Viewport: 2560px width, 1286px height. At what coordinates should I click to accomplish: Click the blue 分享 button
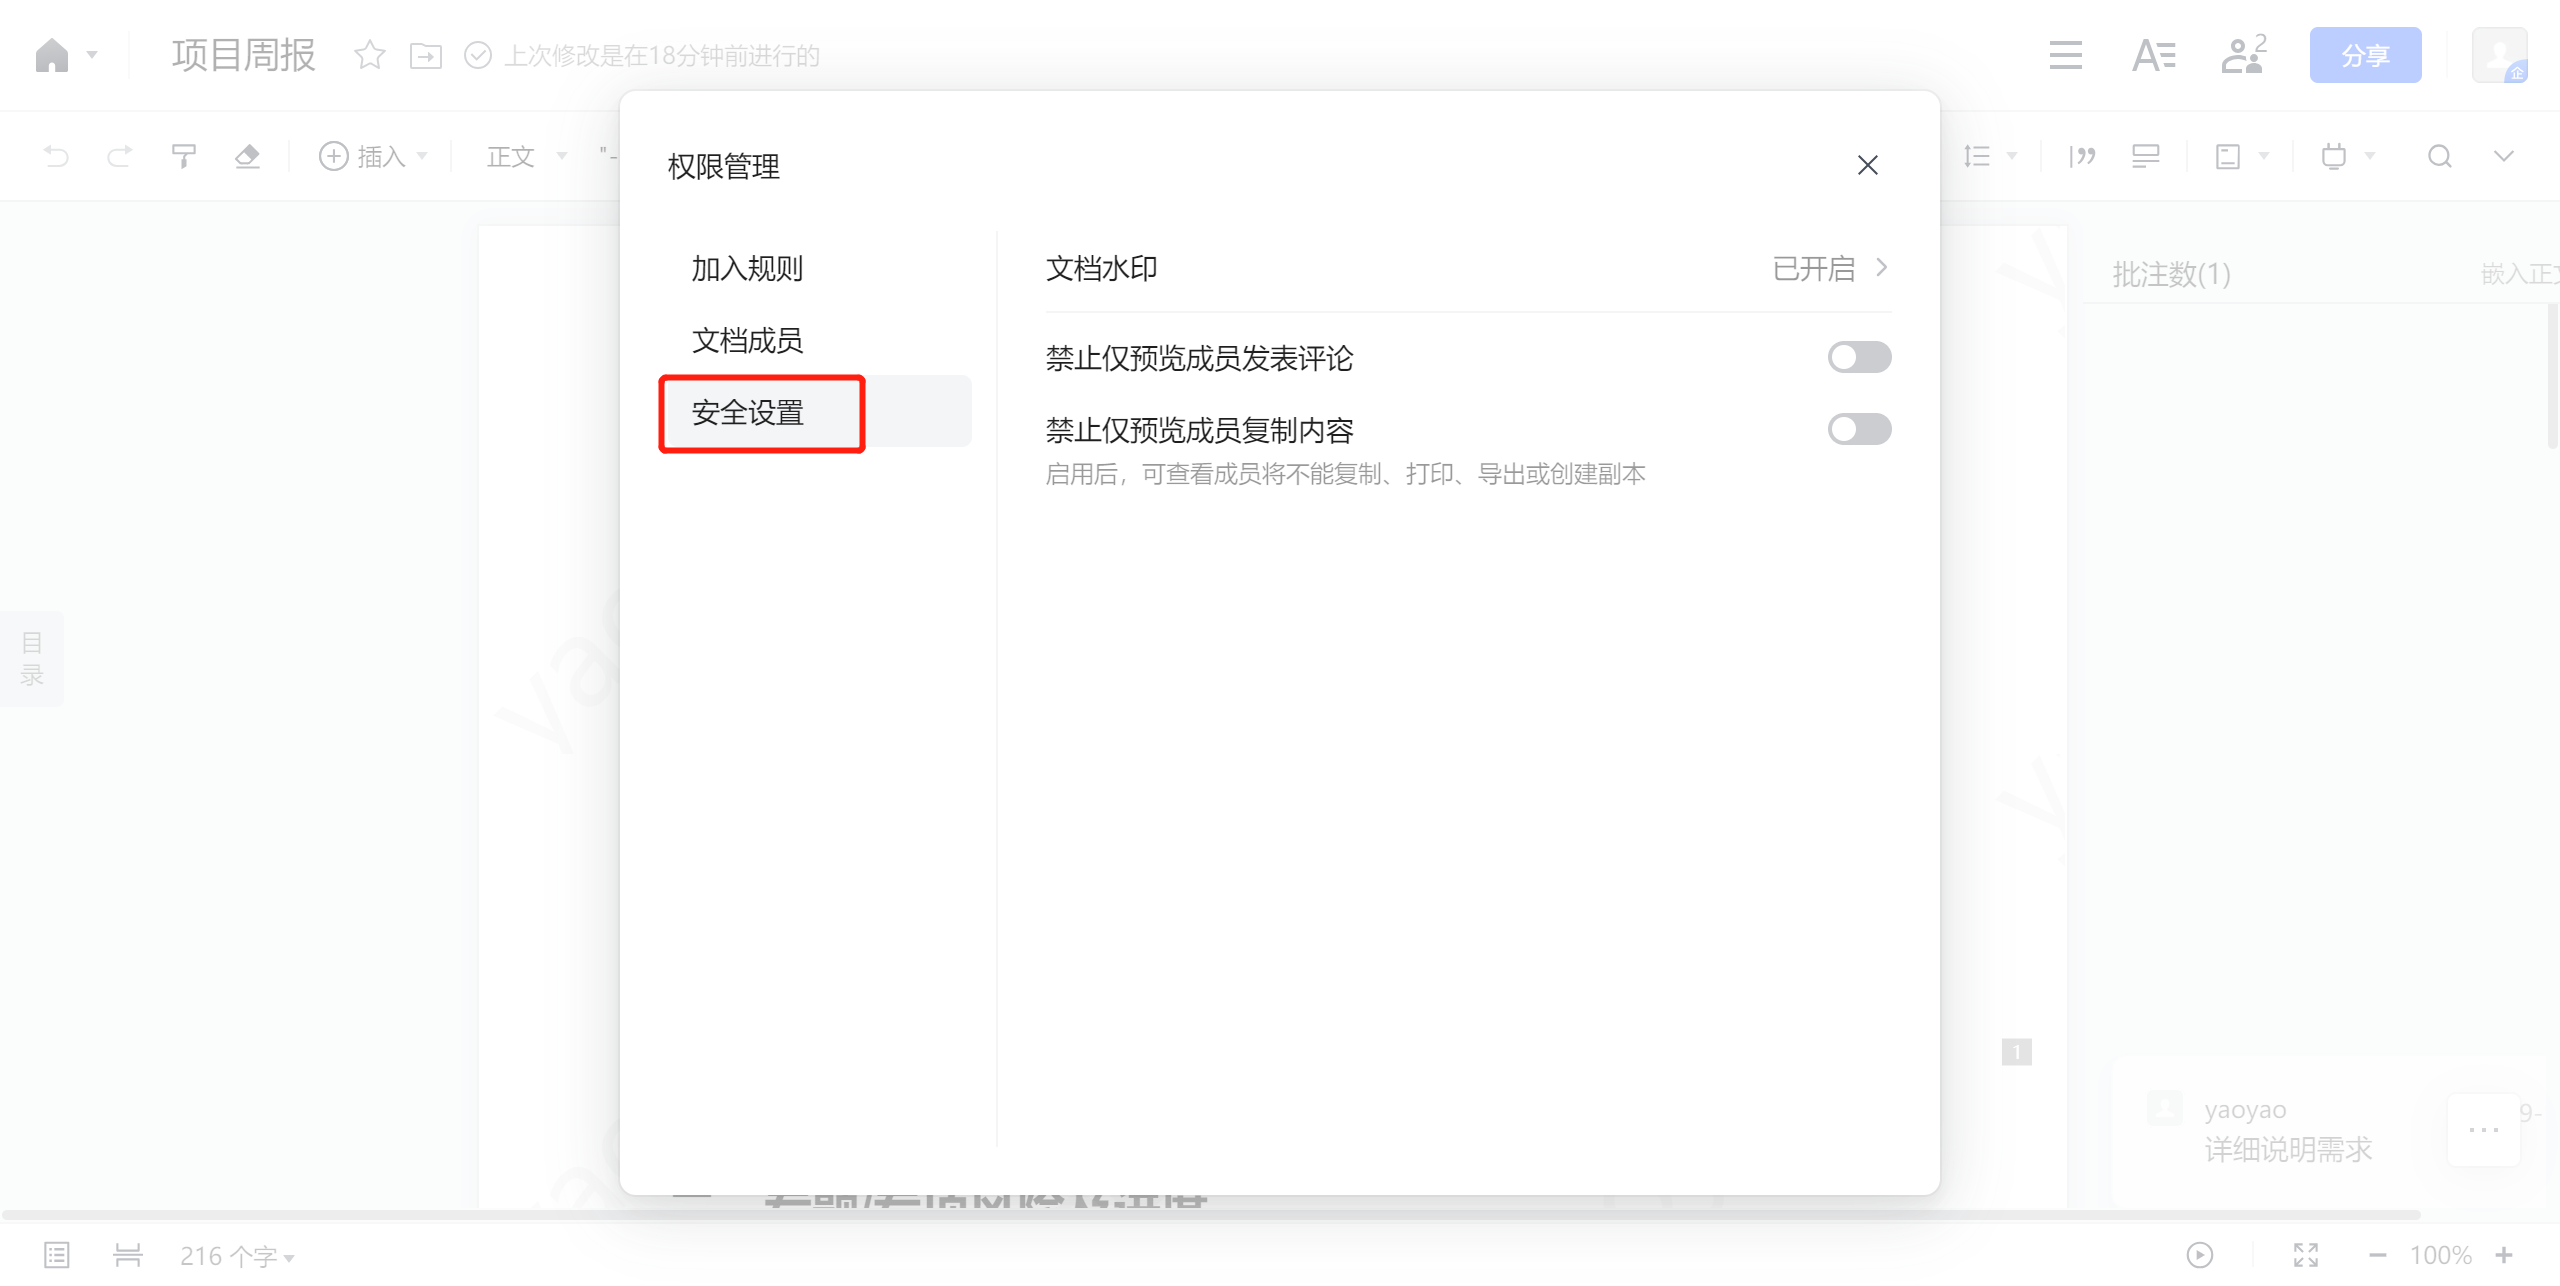coord(2365,56)
